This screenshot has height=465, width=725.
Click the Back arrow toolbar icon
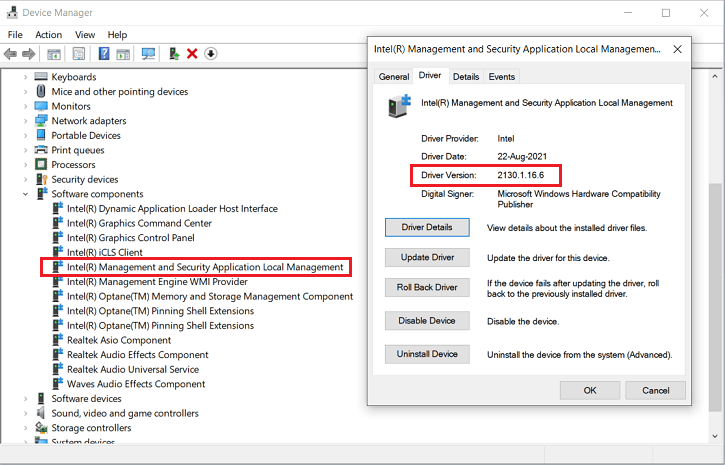[10, 54]
